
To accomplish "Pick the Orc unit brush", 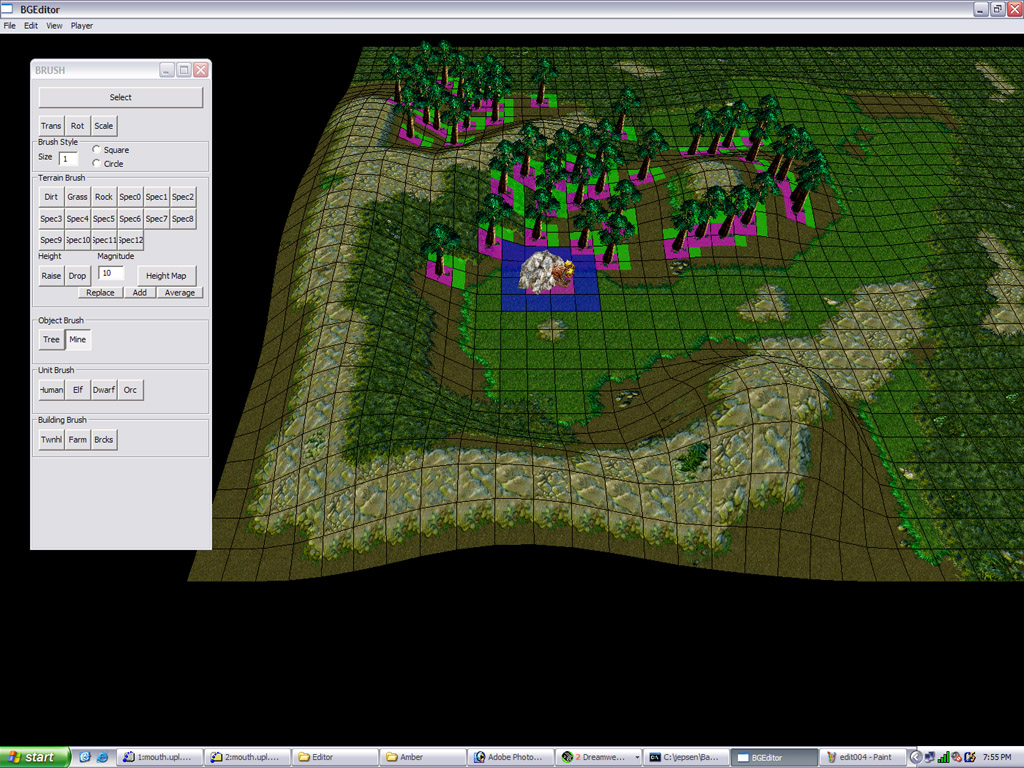I will (130, 390).
